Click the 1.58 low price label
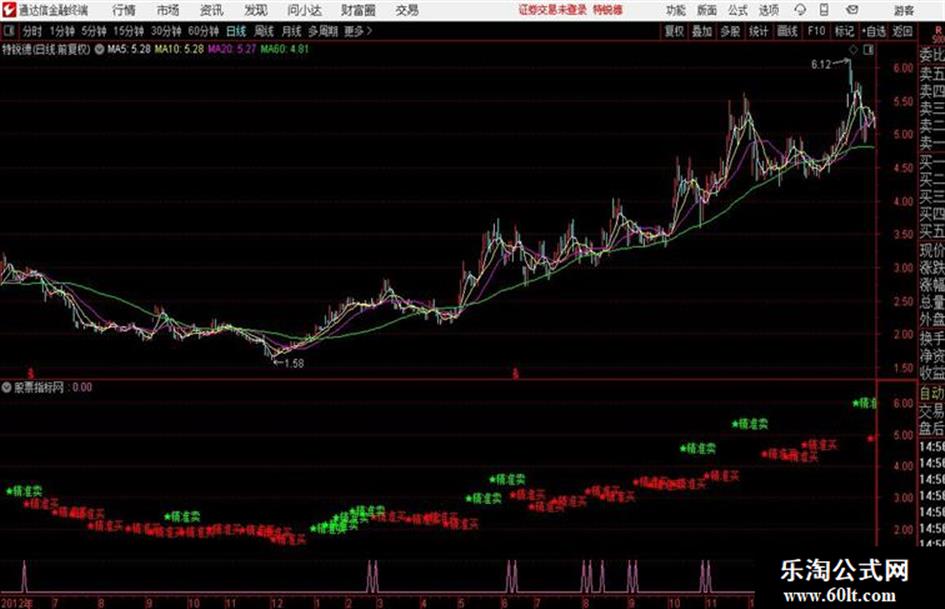The image size is (945, 609). [294, 364]
